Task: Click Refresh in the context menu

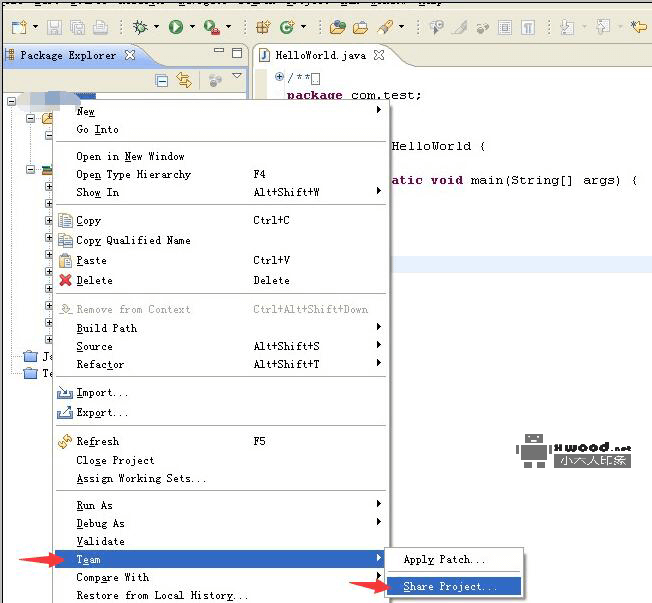Action: pyautogui.click(x=221, y=441)
